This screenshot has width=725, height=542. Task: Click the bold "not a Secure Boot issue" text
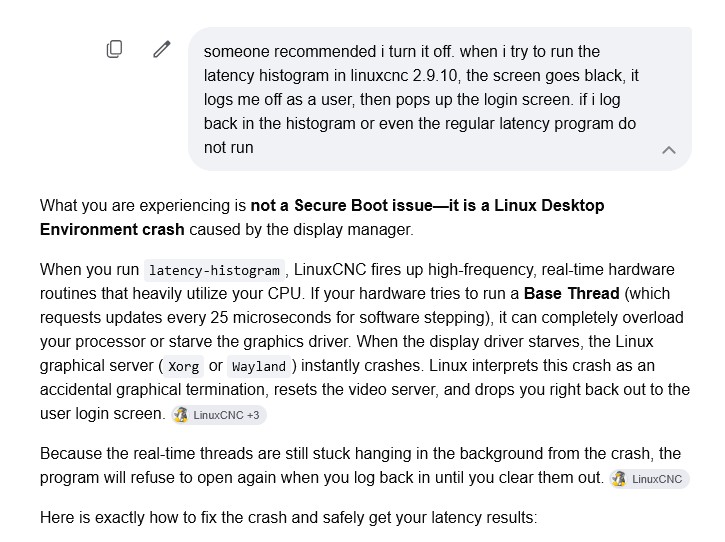coord(341,205)
